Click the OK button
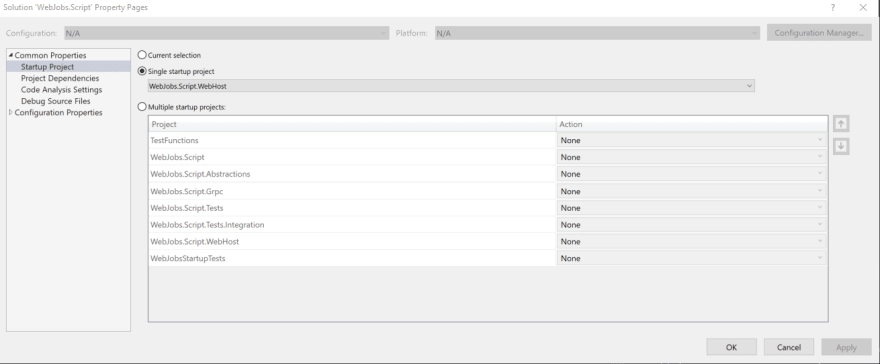 coord(731,347)
